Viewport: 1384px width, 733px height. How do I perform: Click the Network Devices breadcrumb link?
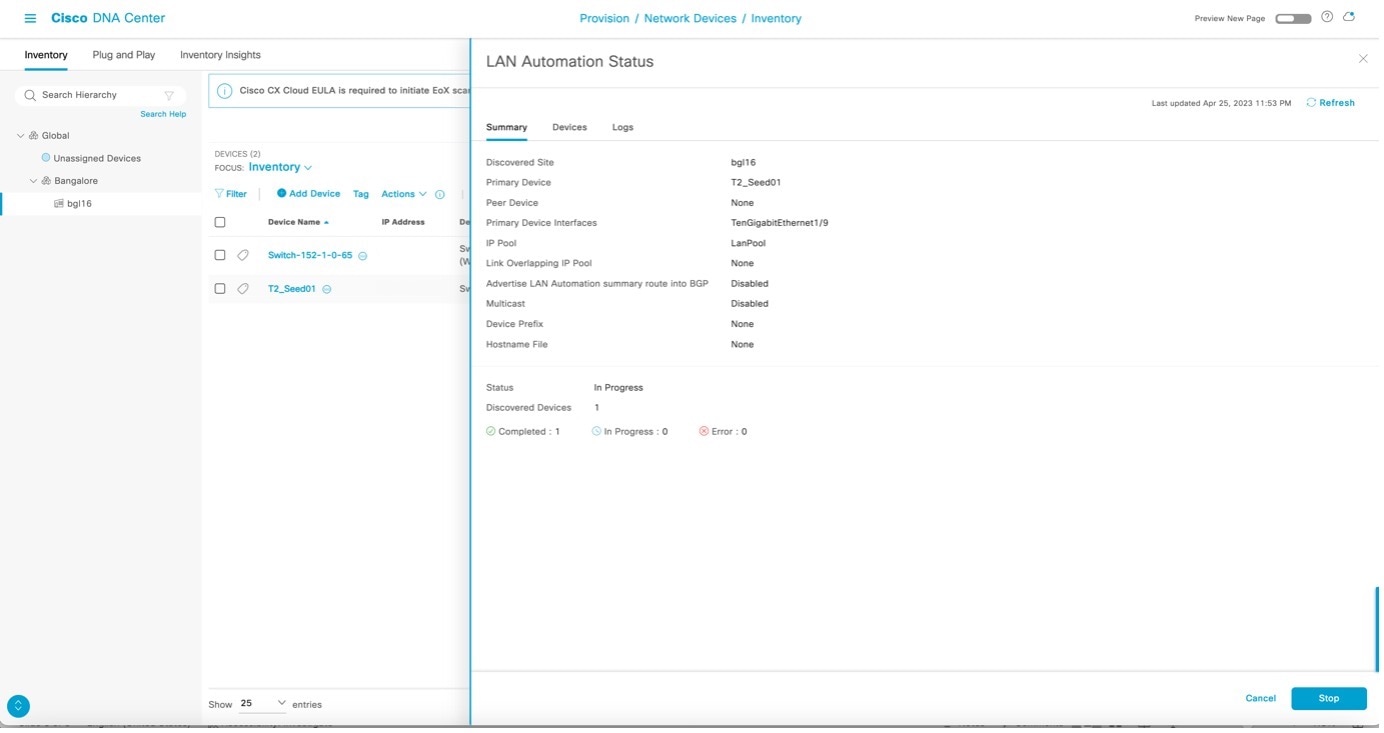[690, 18]
